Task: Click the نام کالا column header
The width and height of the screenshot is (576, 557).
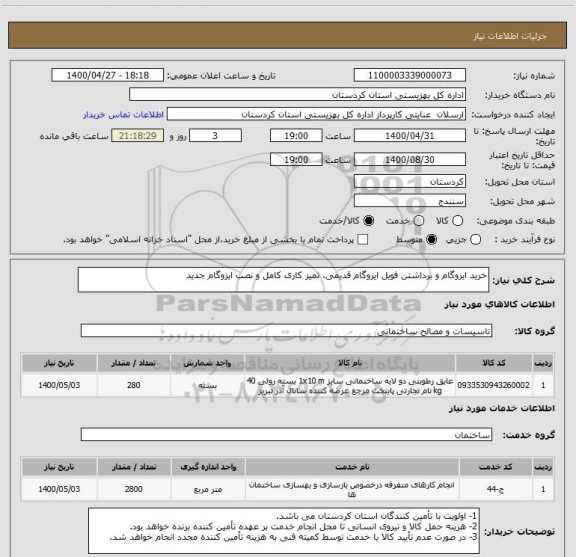Action: [x=350, y=363]
